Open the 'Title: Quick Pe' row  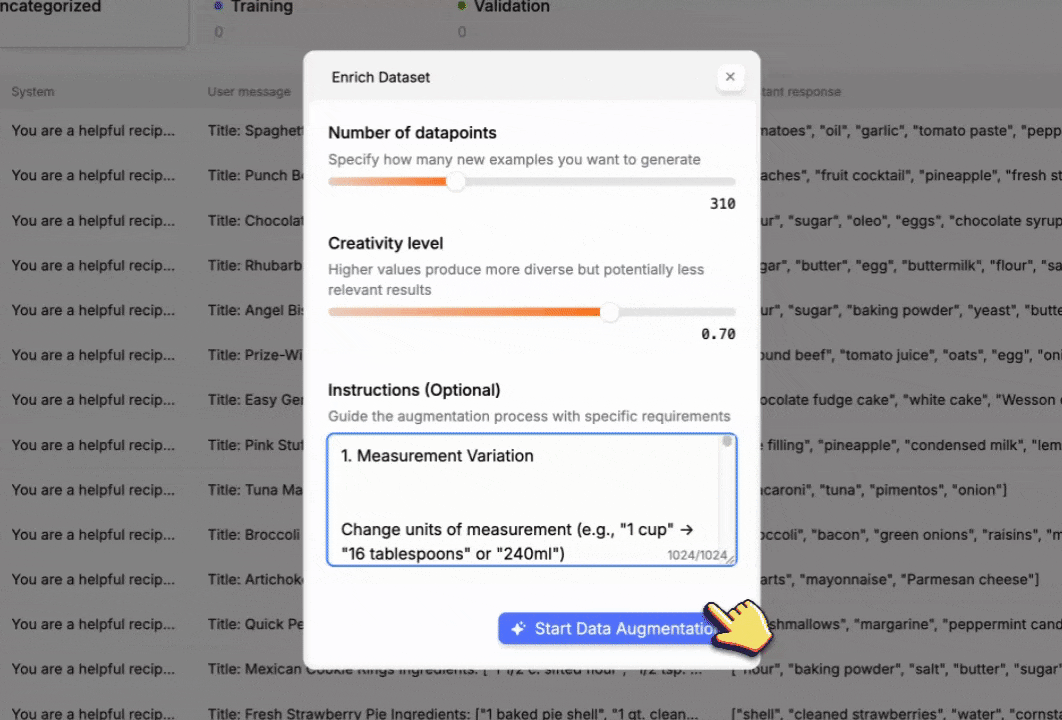255,624
